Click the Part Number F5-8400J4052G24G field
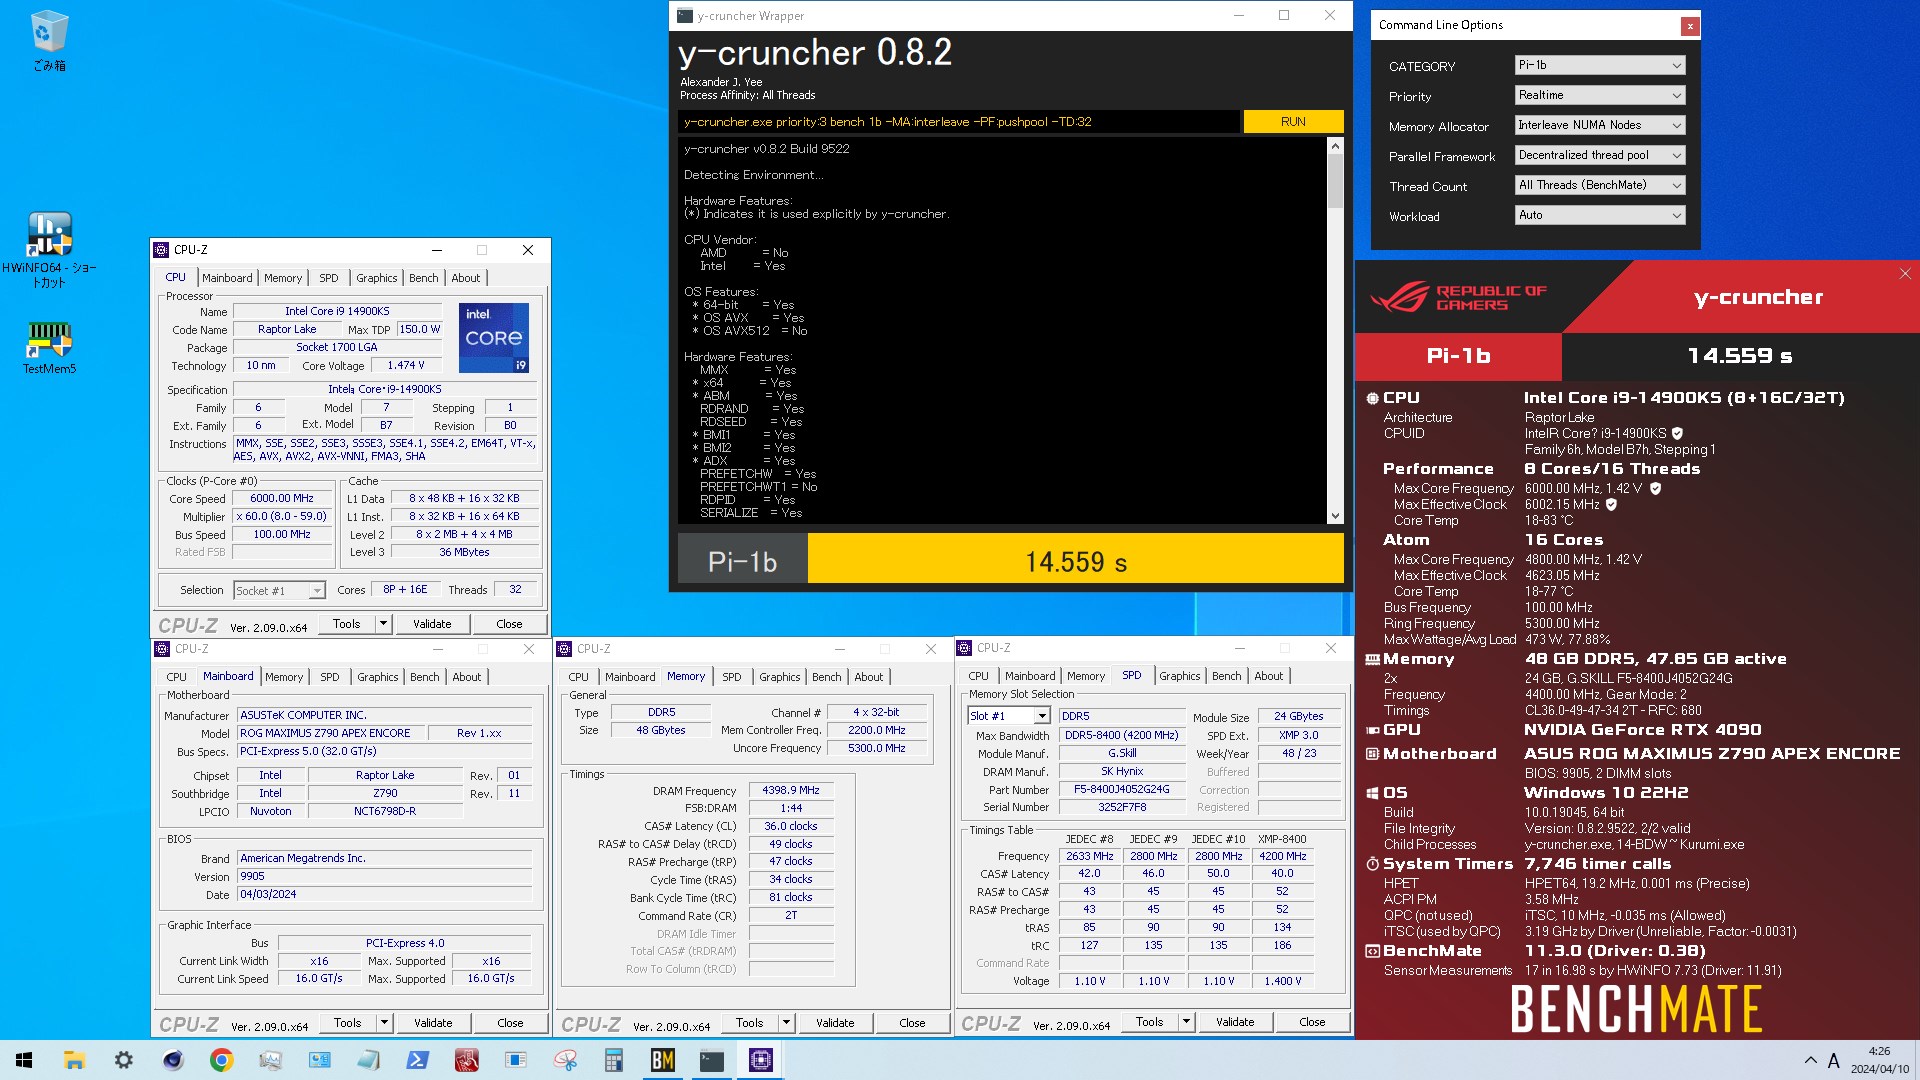 pos(1121,789)
